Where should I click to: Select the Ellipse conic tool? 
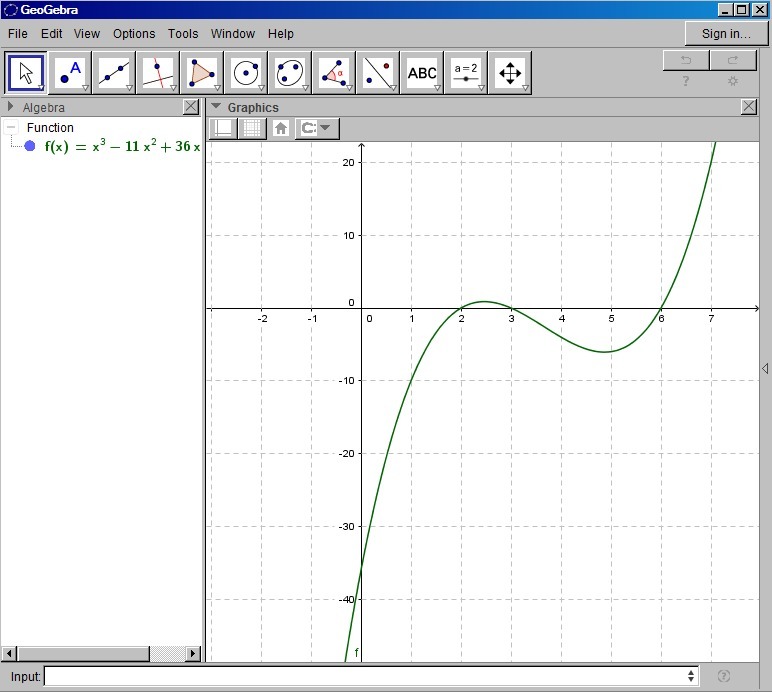coord(290,73)
